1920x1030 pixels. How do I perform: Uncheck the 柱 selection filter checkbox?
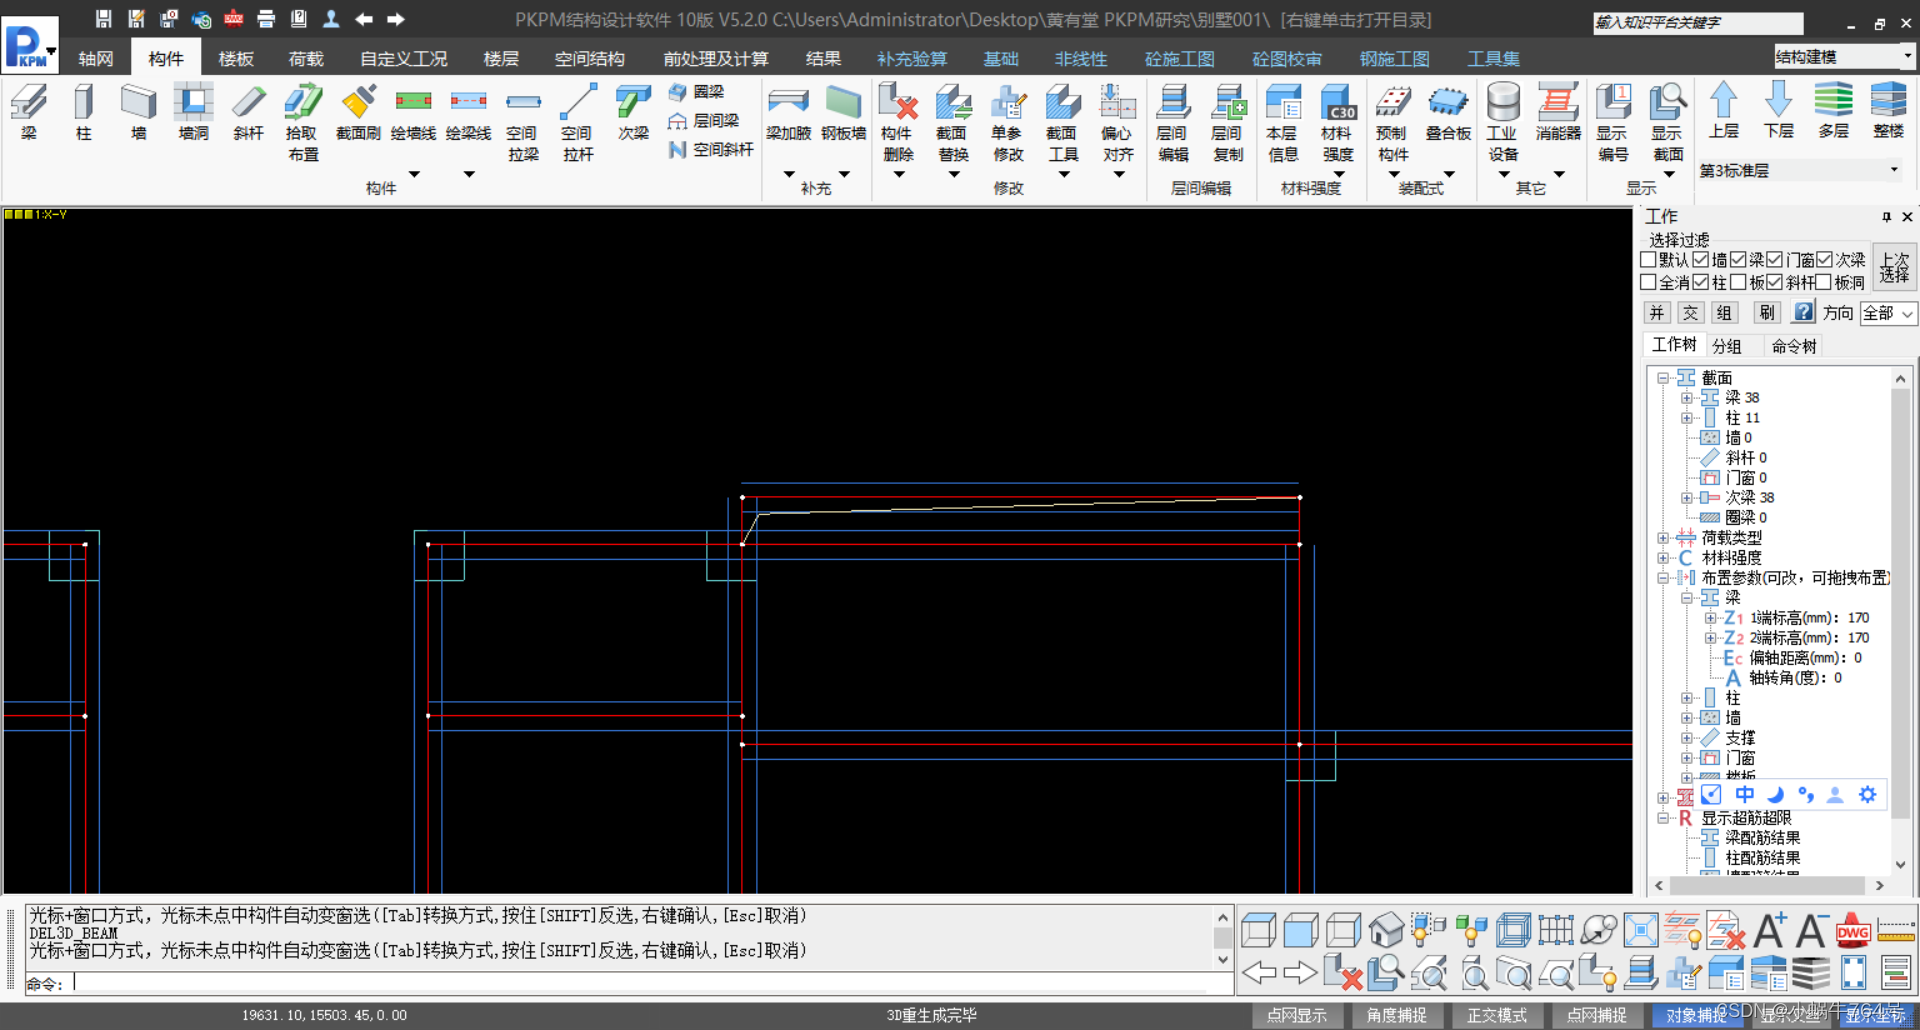click(x=1700, y=283)
